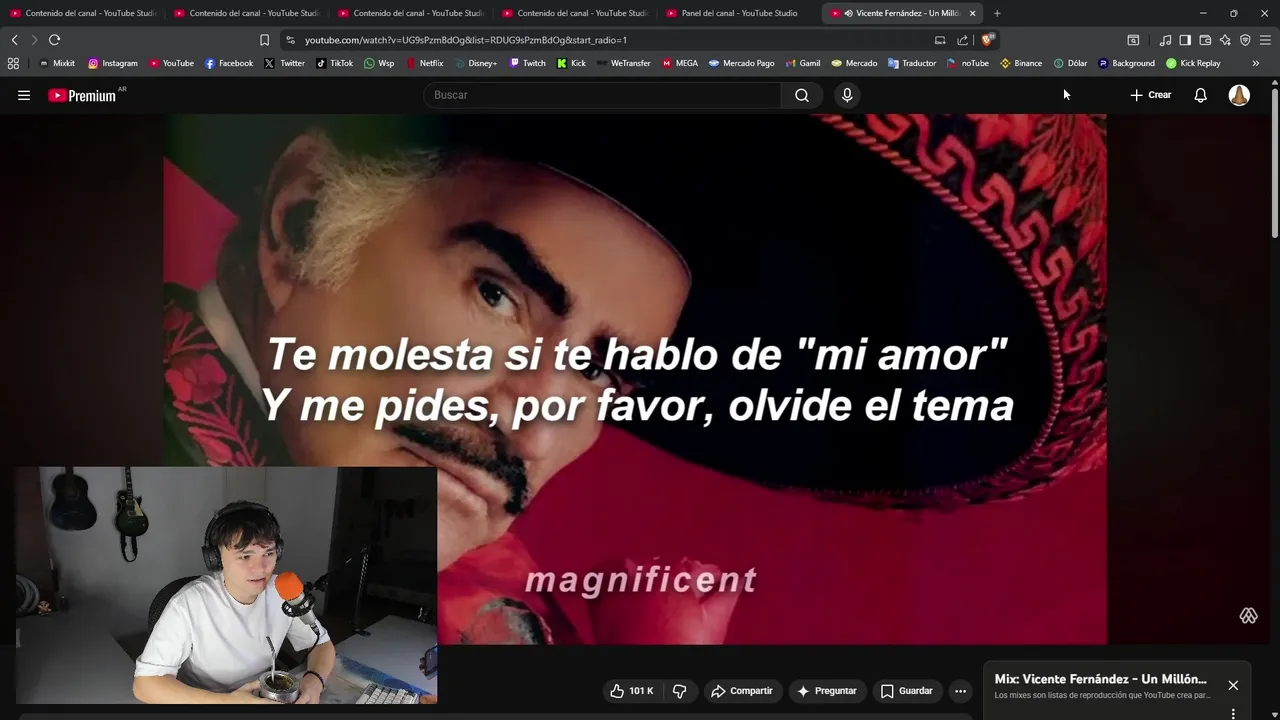Viewport: 1280px width, 720px height.
Task: Switch to first Contenido del canal tab
Action: coord(82,13)
